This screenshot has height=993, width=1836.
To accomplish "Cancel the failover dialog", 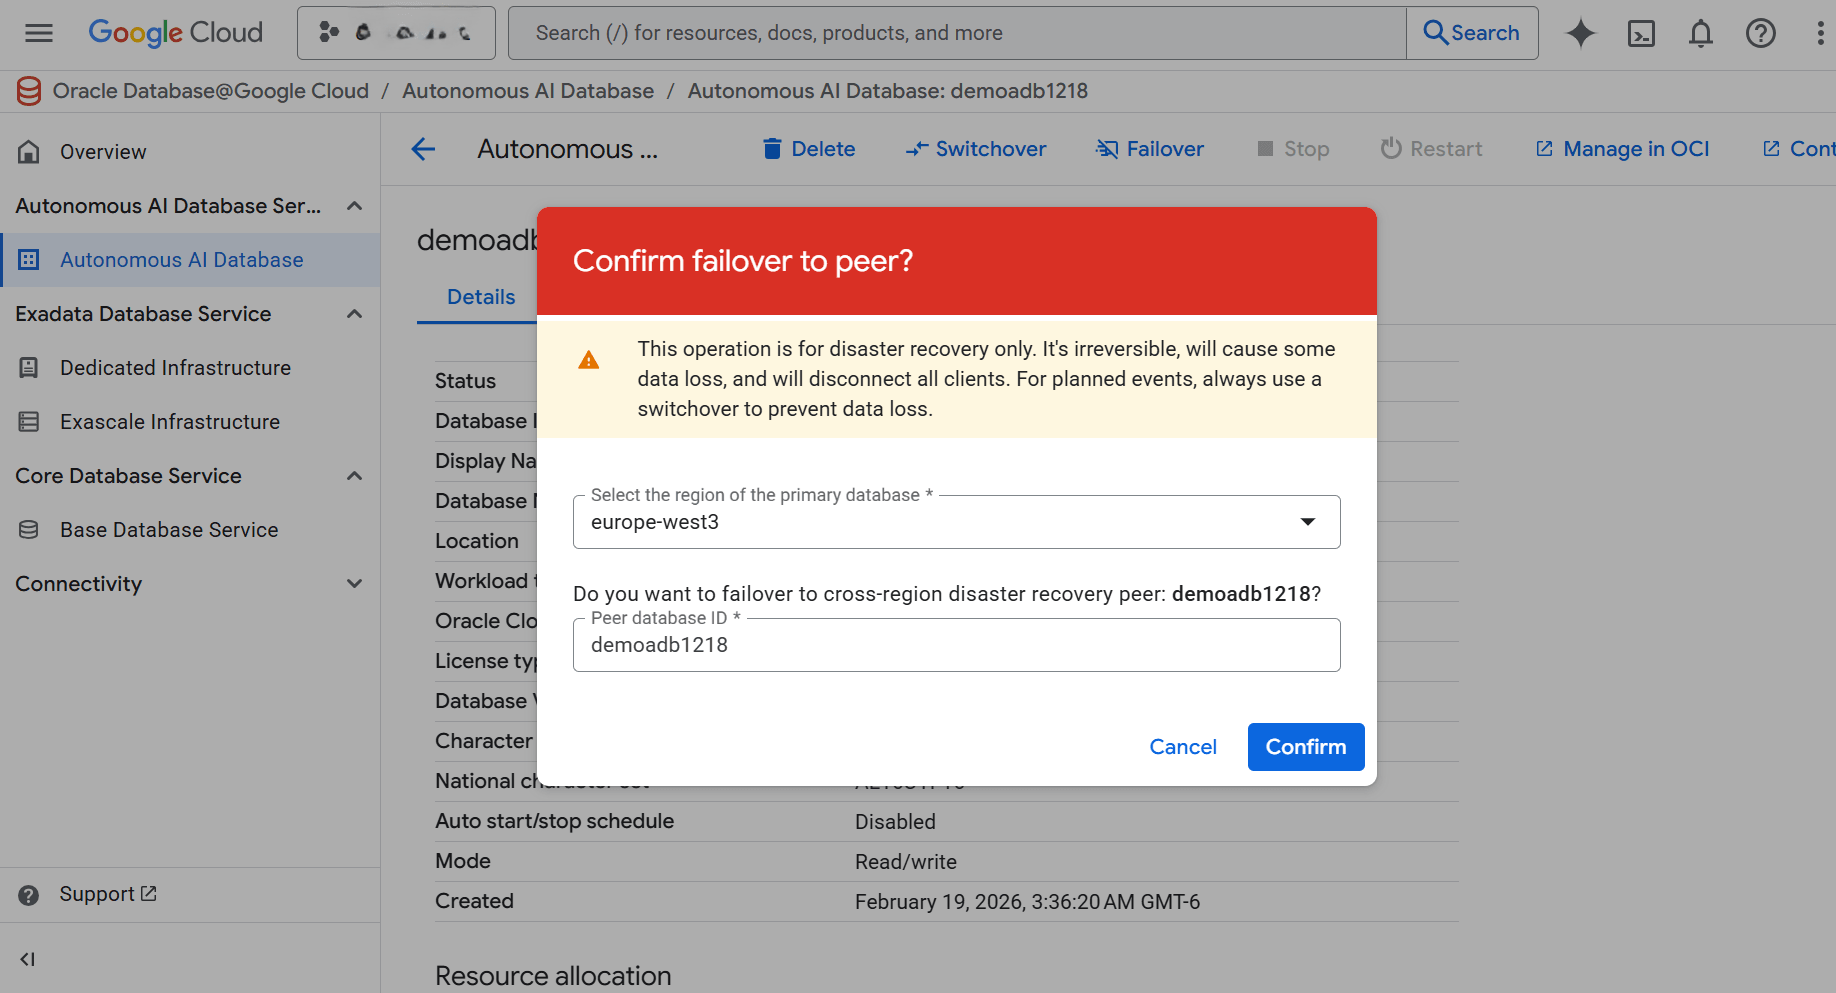I will (1183, 747).
